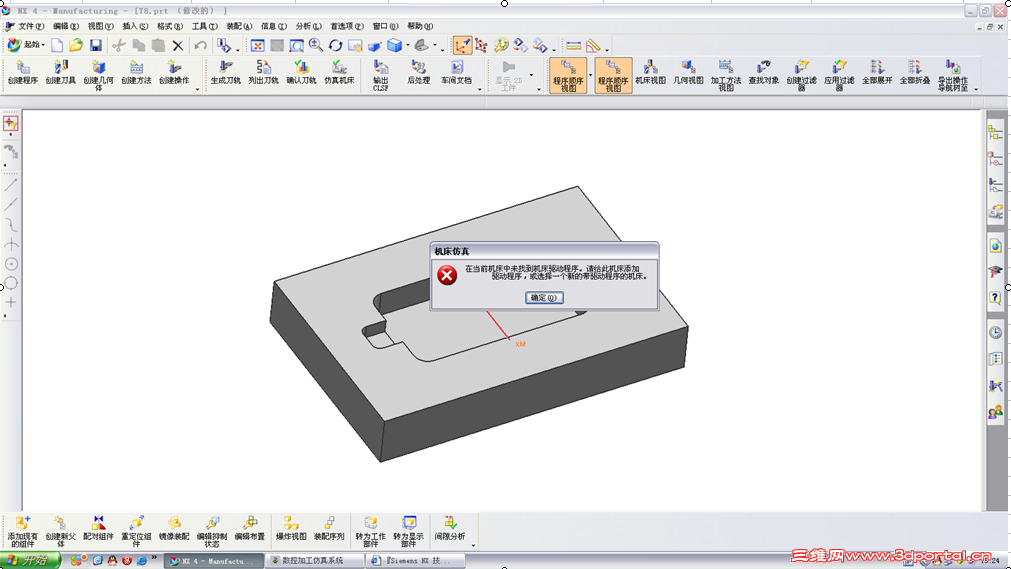Click 确定 in the 机床仿真 error dialog

click(x=544, y=297)
